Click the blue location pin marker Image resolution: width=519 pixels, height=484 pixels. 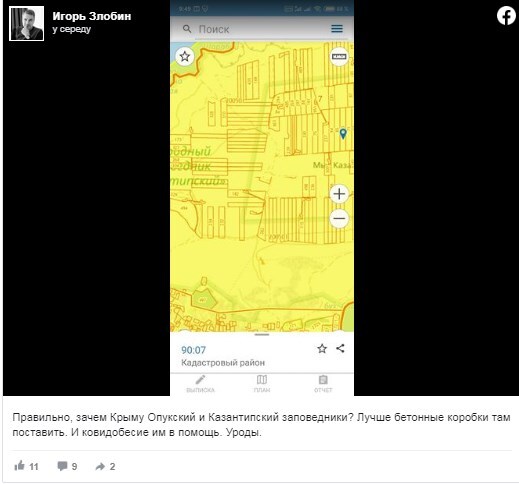tap(343, 134)
